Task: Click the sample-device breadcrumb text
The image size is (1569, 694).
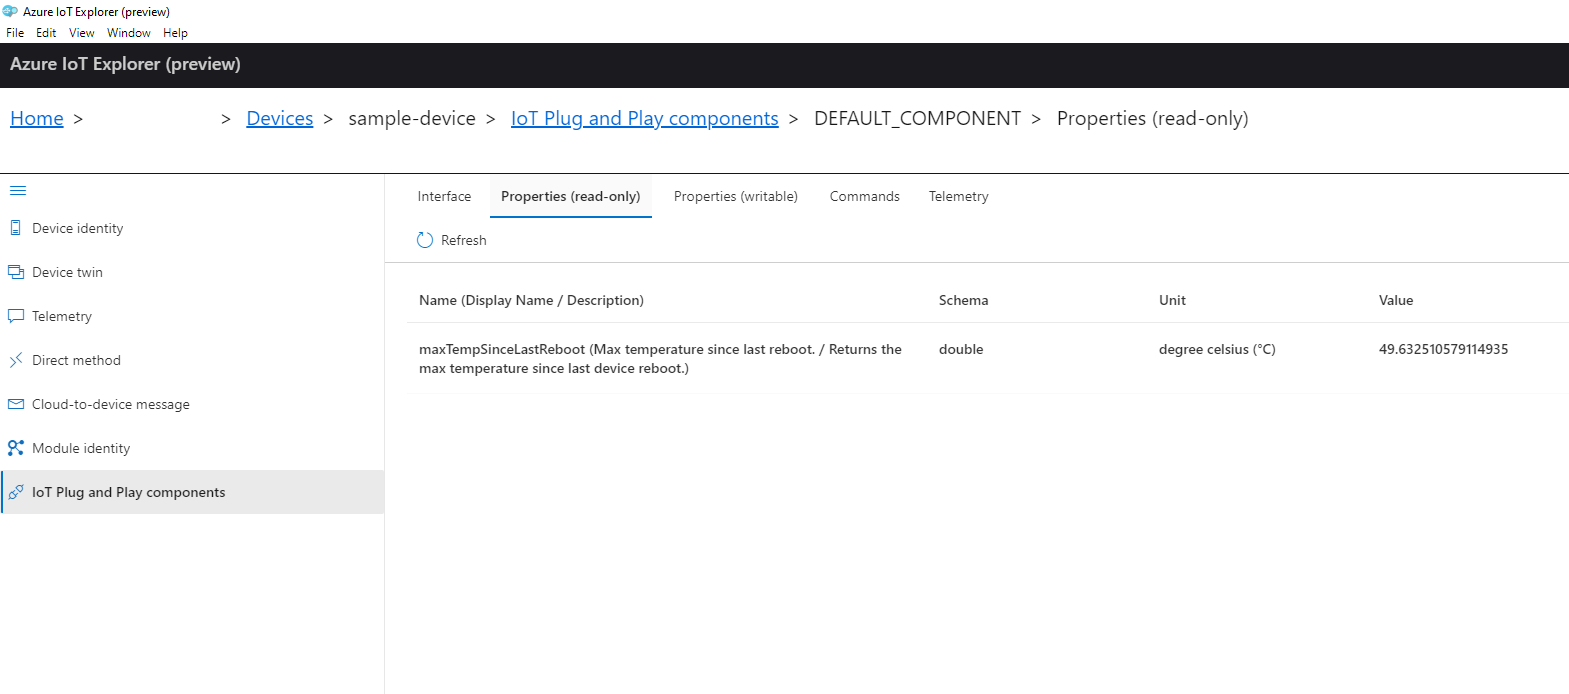Action: click(412, 118)
